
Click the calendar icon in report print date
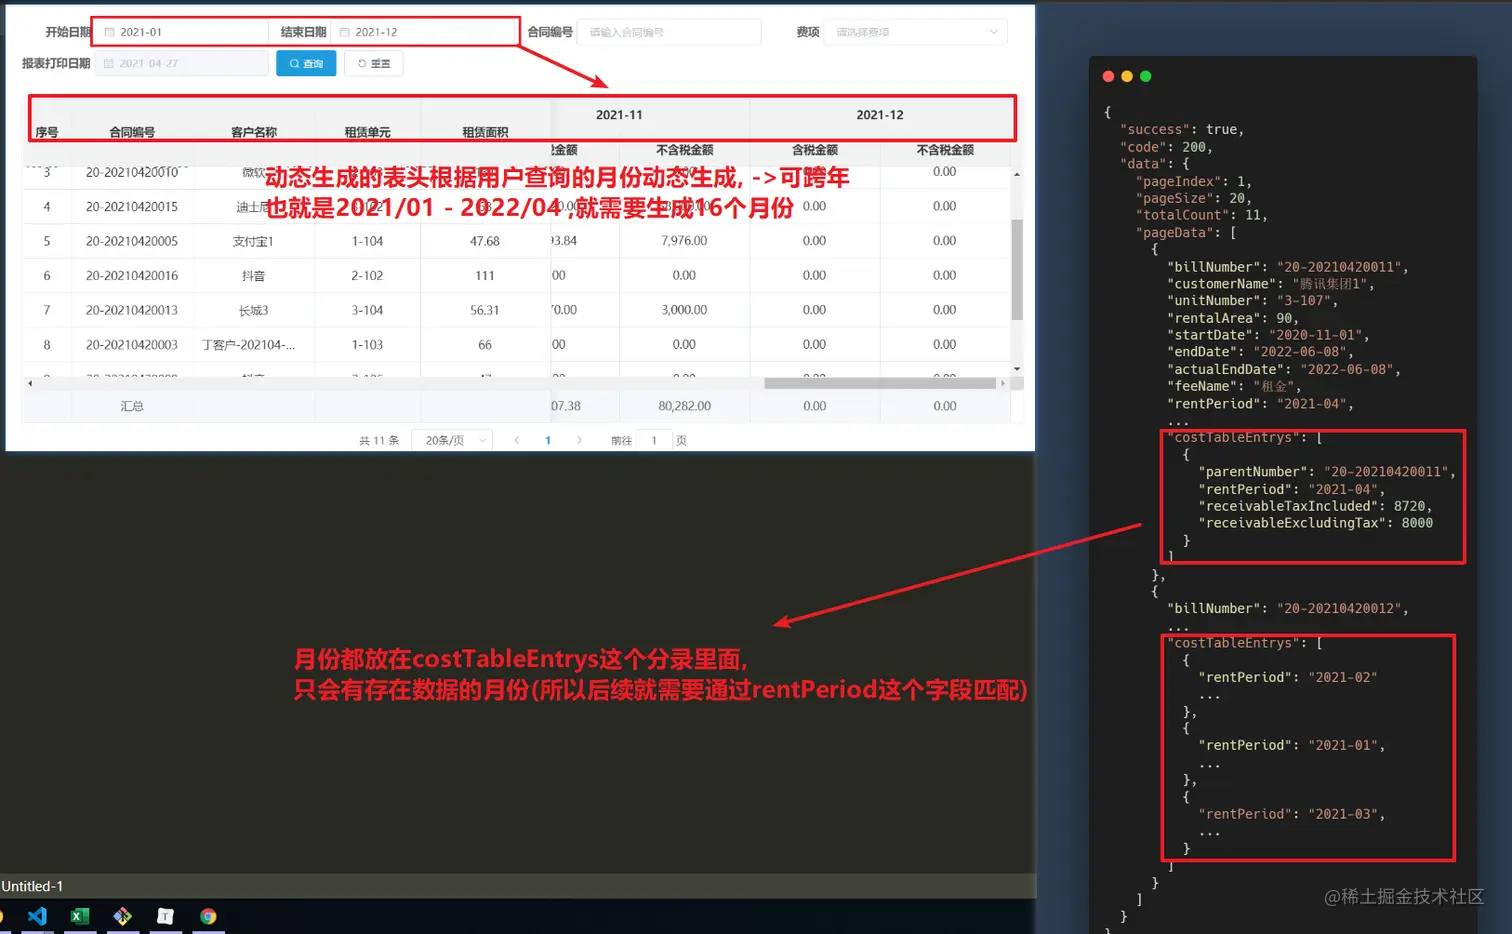coord(109,63)
